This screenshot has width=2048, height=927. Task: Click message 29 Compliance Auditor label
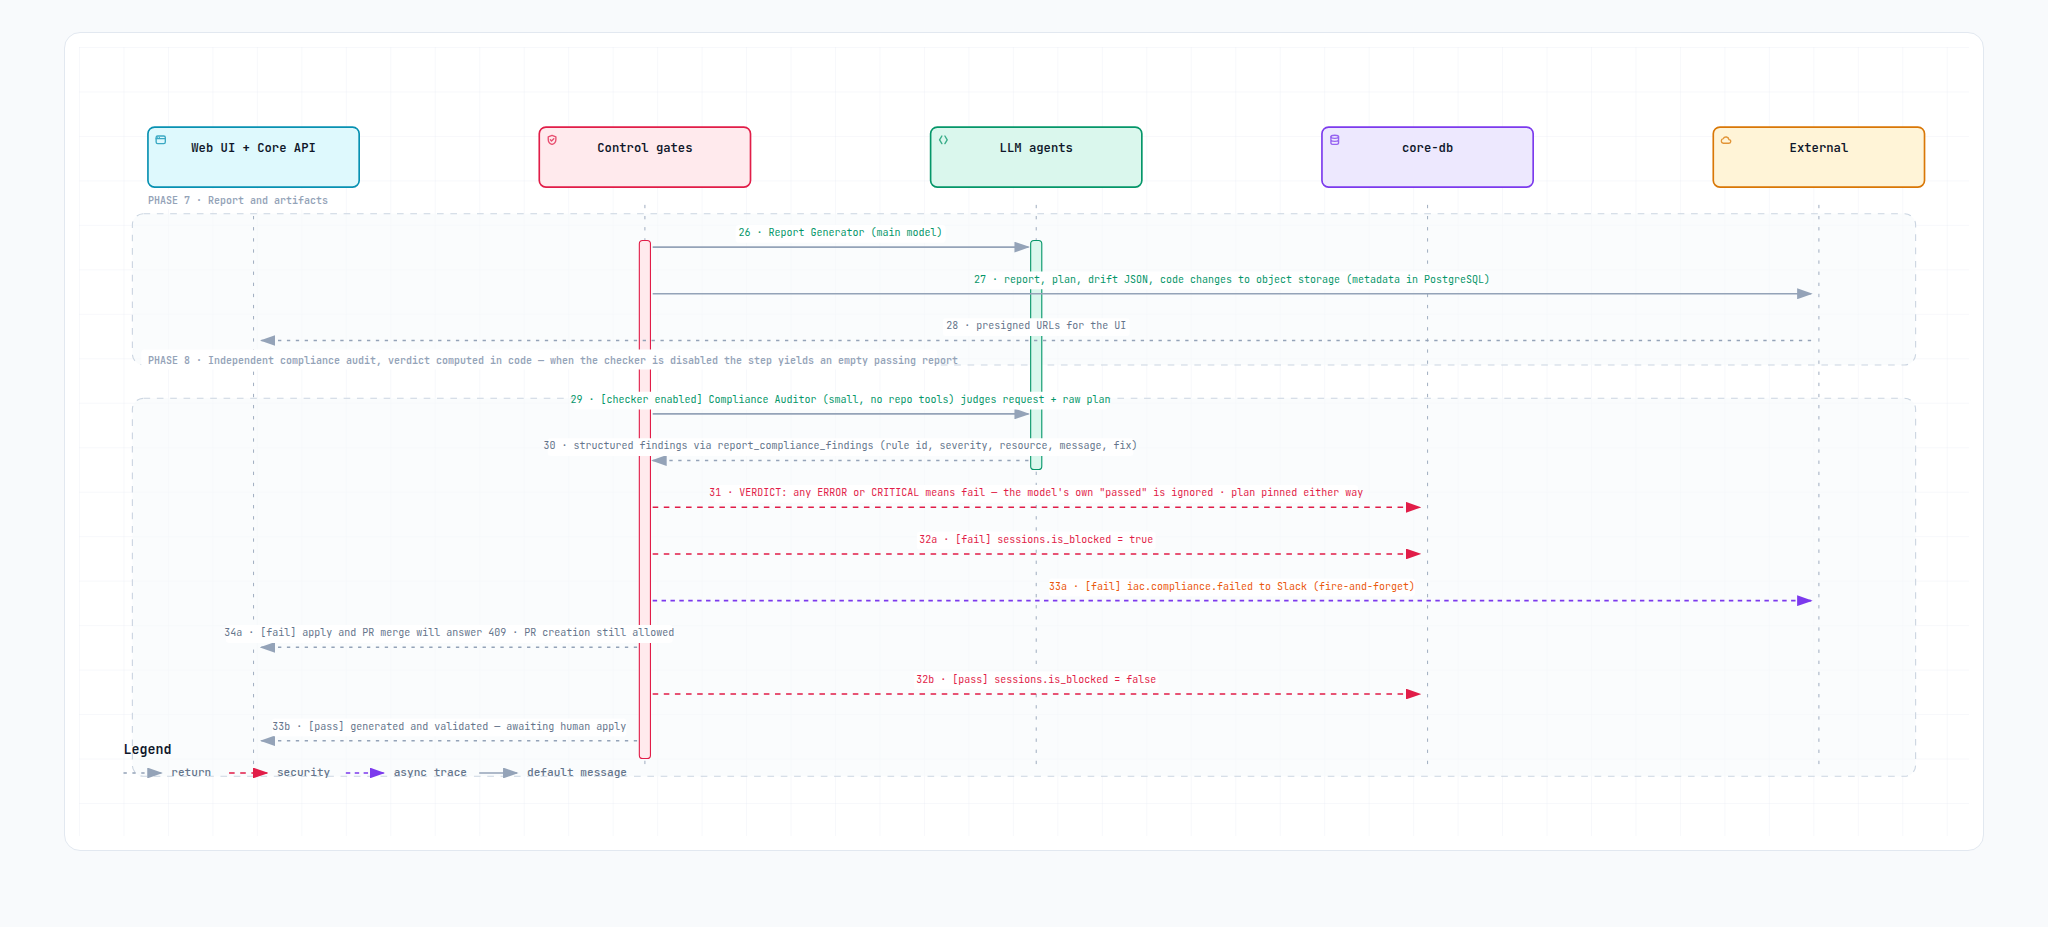coord(840,400)
